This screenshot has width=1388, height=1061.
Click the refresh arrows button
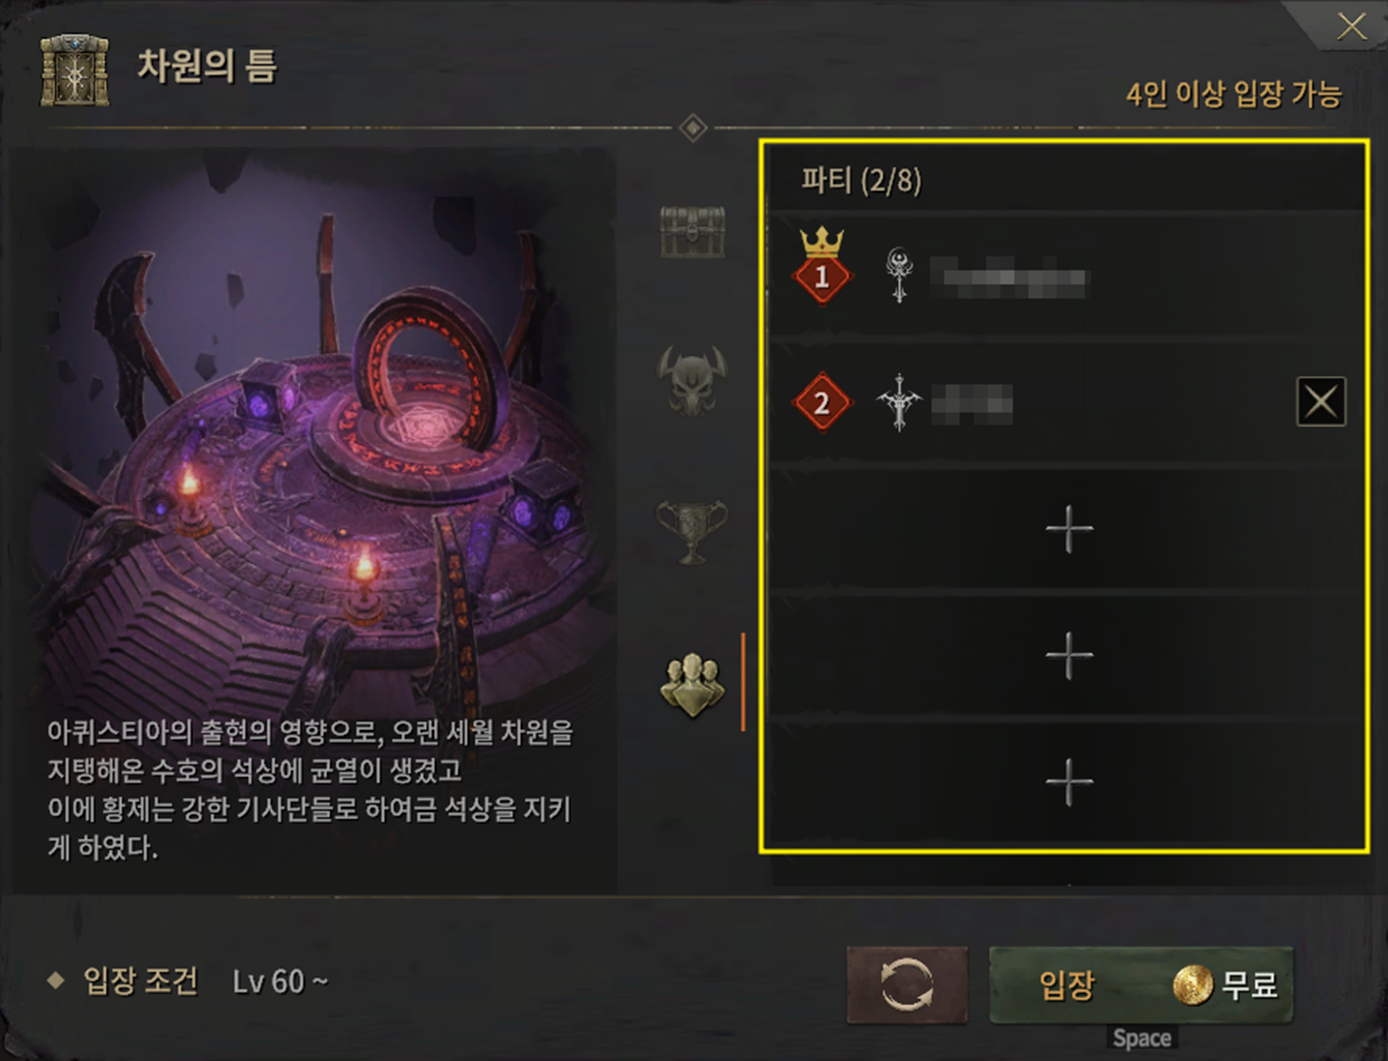click(x=907, y=985)
